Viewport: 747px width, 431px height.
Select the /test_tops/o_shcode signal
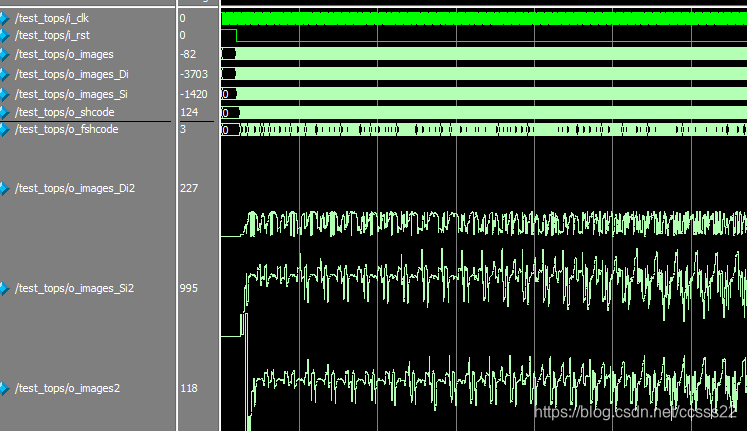coord(65,113)
